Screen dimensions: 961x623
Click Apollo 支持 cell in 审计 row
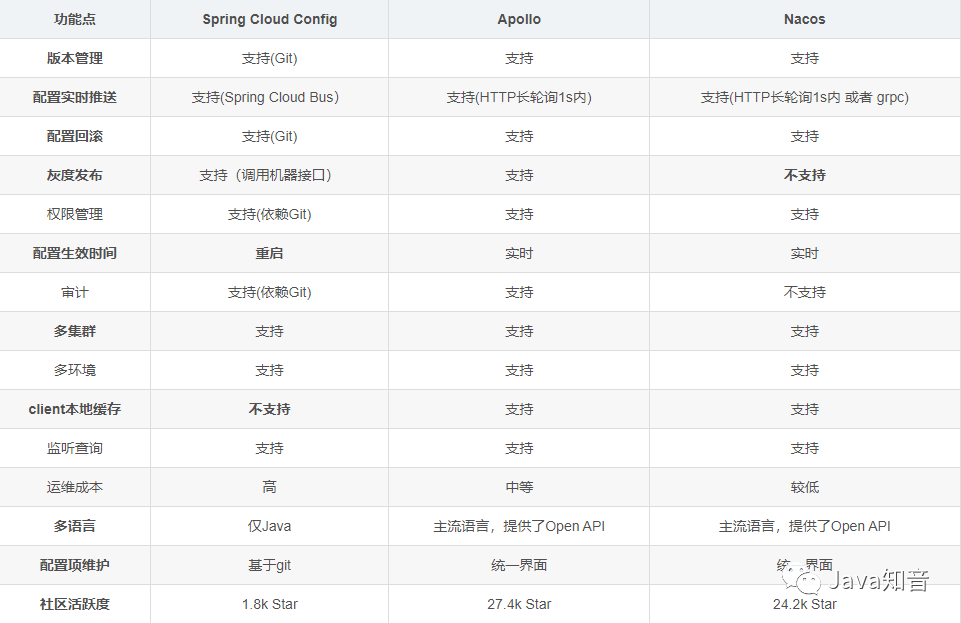519,292
